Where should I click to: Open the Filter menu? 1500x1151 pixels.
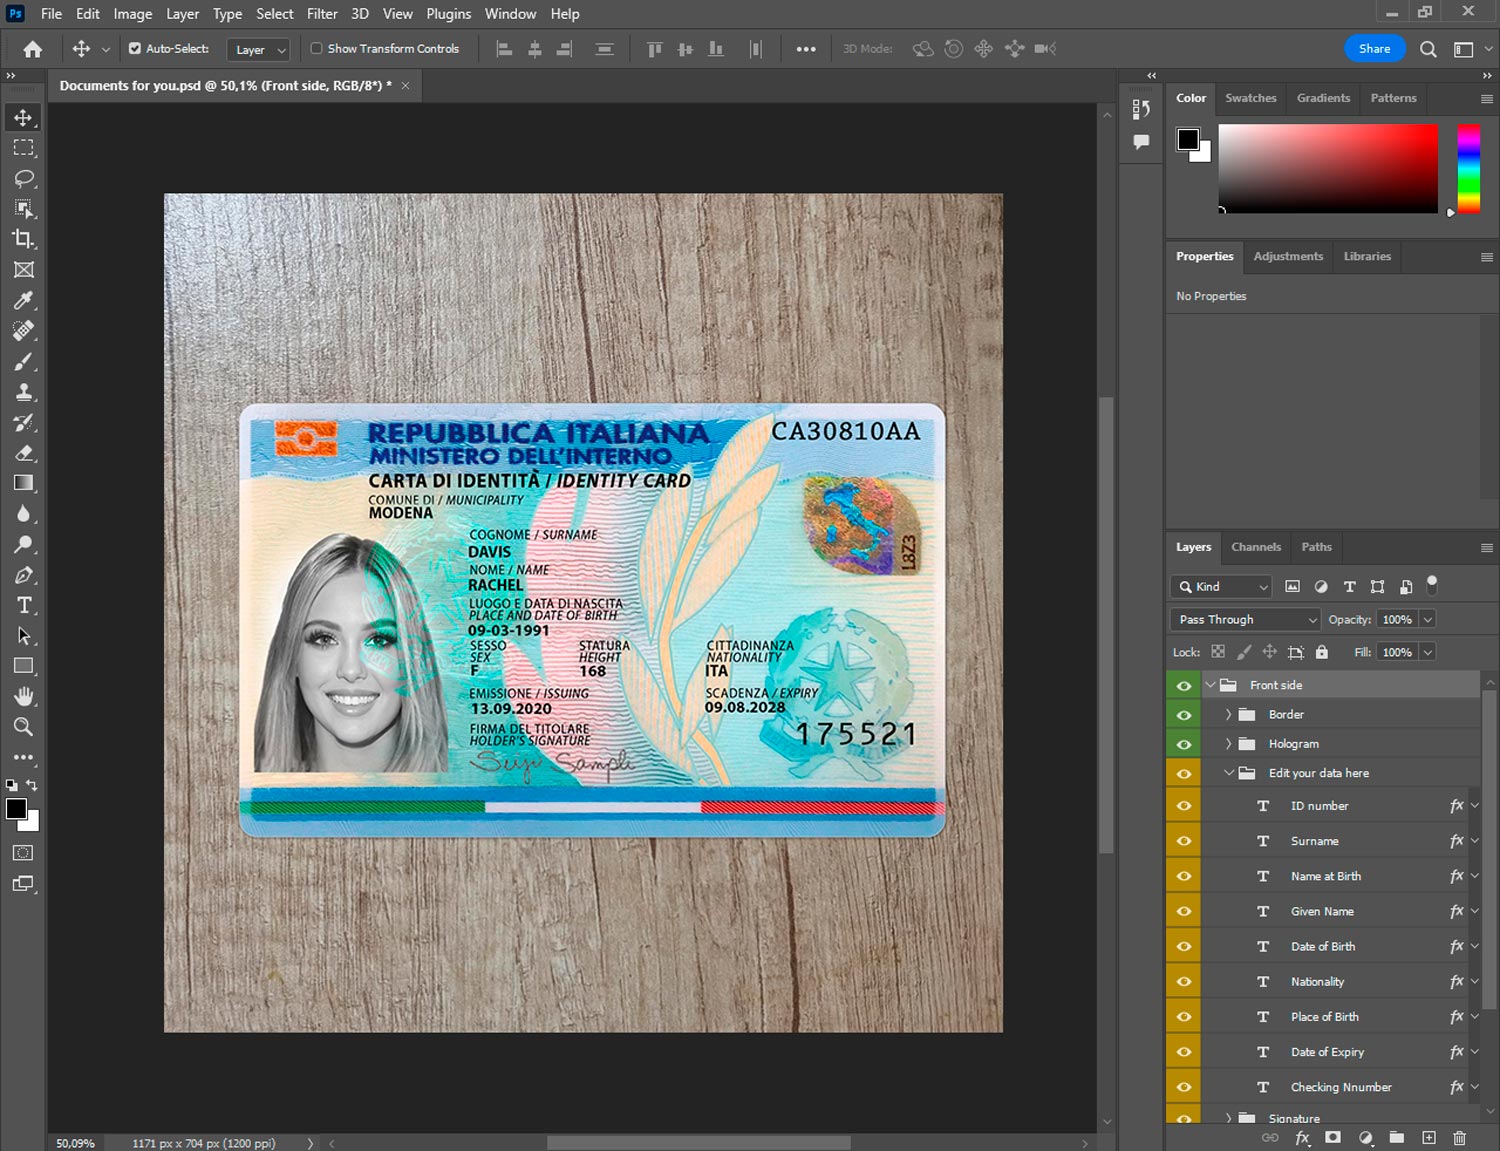(x=322, y=14)
